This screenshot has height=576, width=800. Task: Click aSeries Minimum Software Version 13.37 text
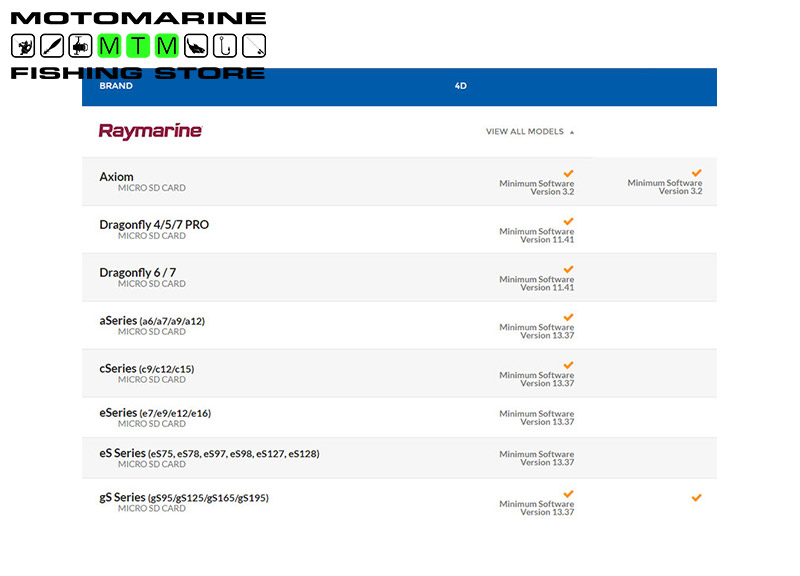[x=537, y=331]
